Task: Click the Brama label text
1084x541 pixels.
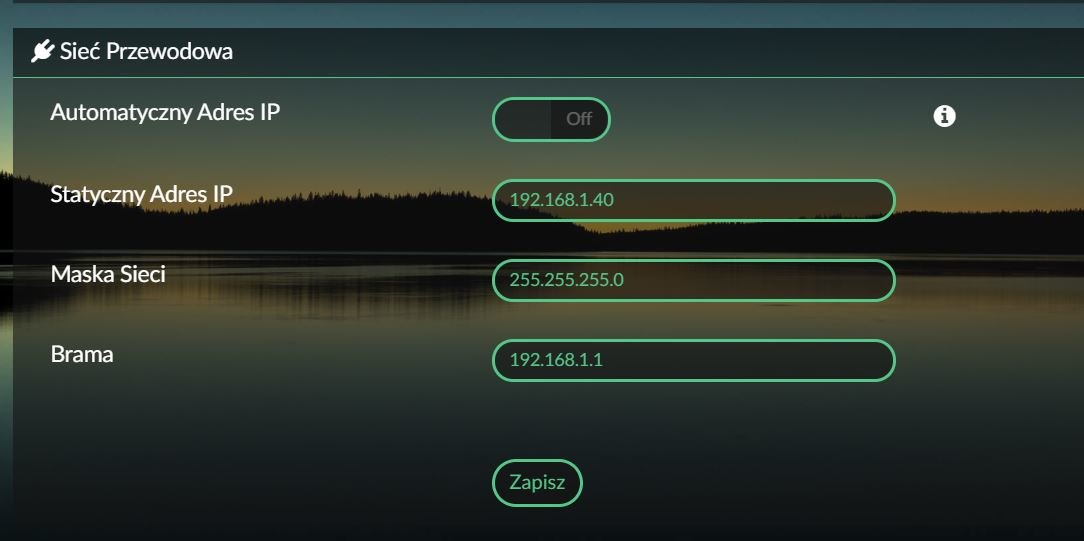Action: point(82,354)
